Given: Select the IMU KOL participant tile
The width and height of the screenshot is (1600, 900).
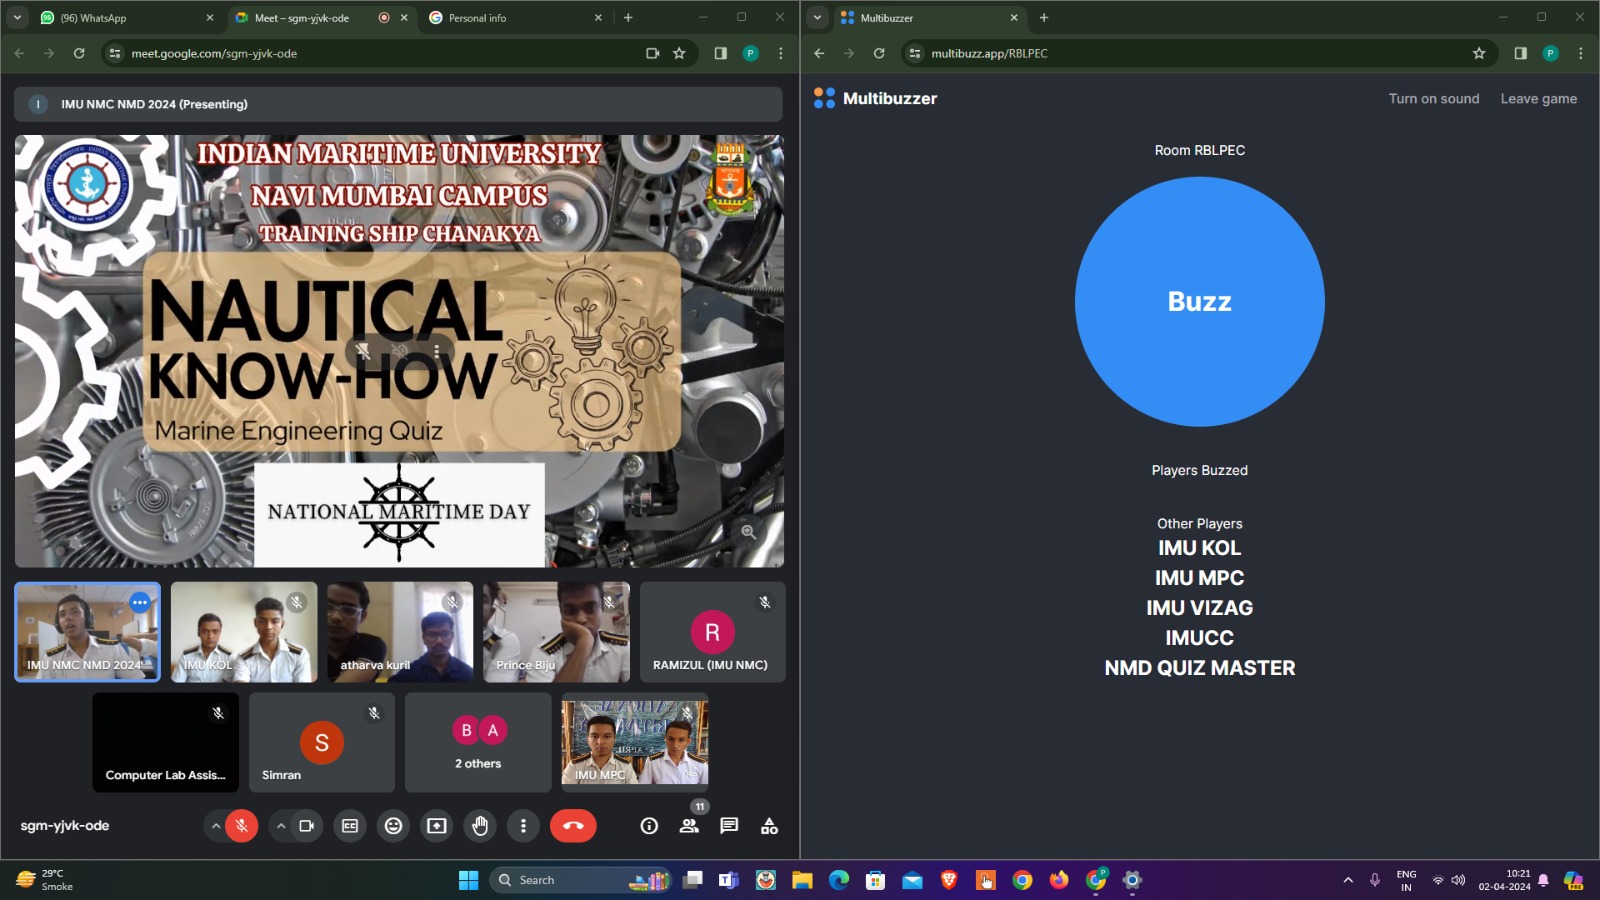Looking at the screenshot, I should pyautogui.click(x=244, y=632).
